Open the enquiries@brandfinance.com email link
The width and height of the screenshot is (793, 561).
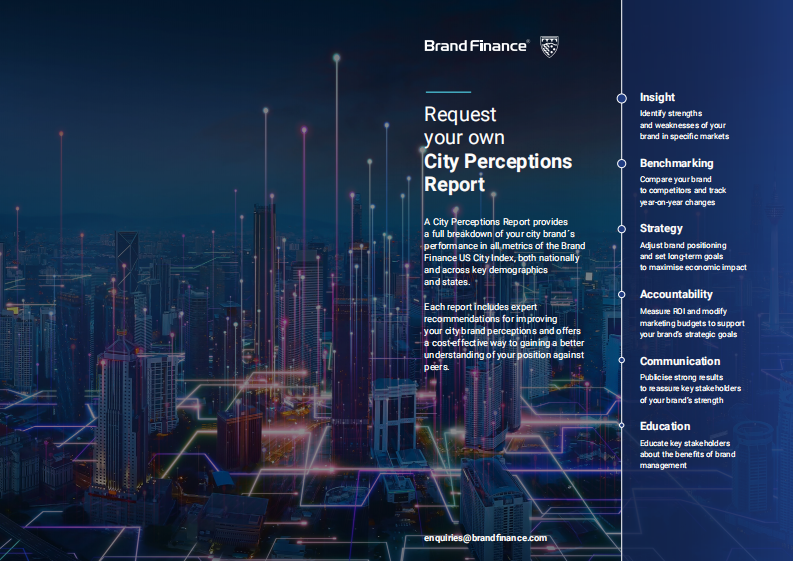(x=485, y=538)
